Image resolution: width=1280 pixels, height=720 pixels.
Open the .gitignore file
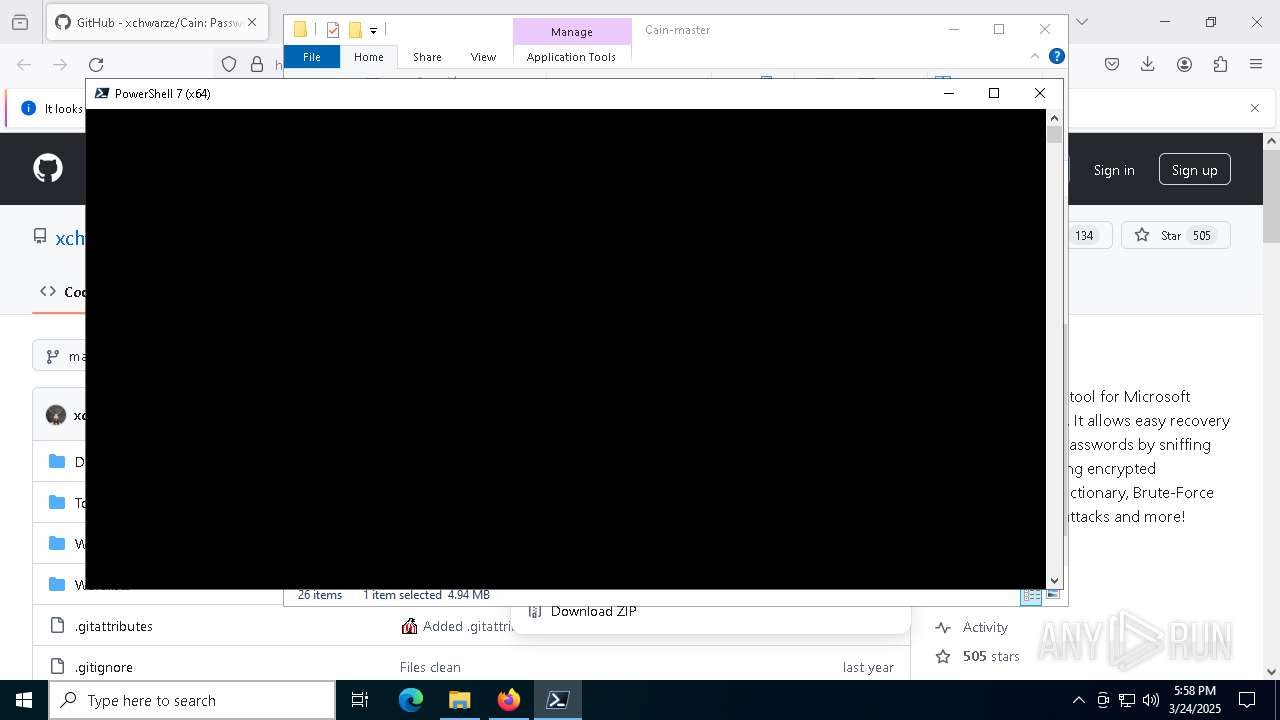(104, 667)
